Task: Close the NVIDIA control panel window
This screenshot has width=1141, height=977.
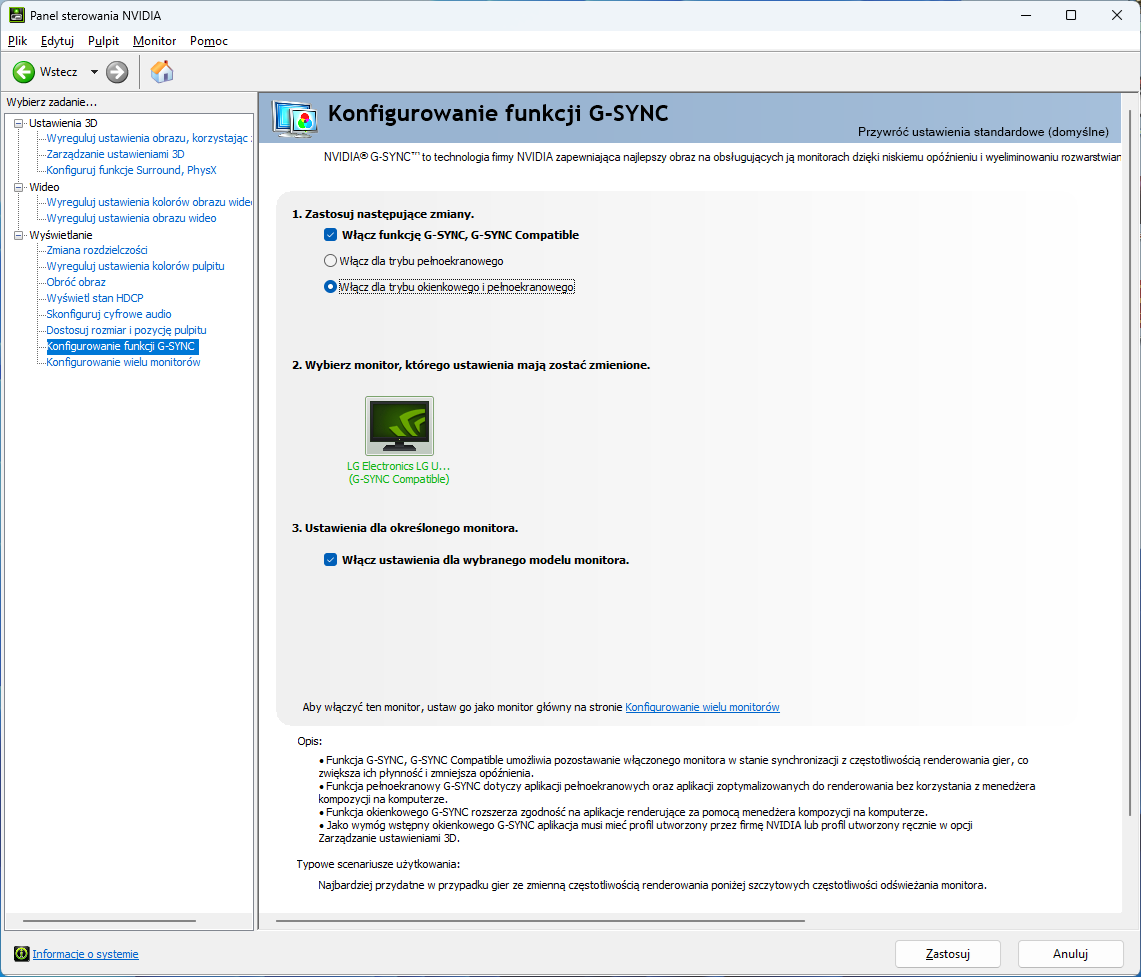Action: 1117,15
